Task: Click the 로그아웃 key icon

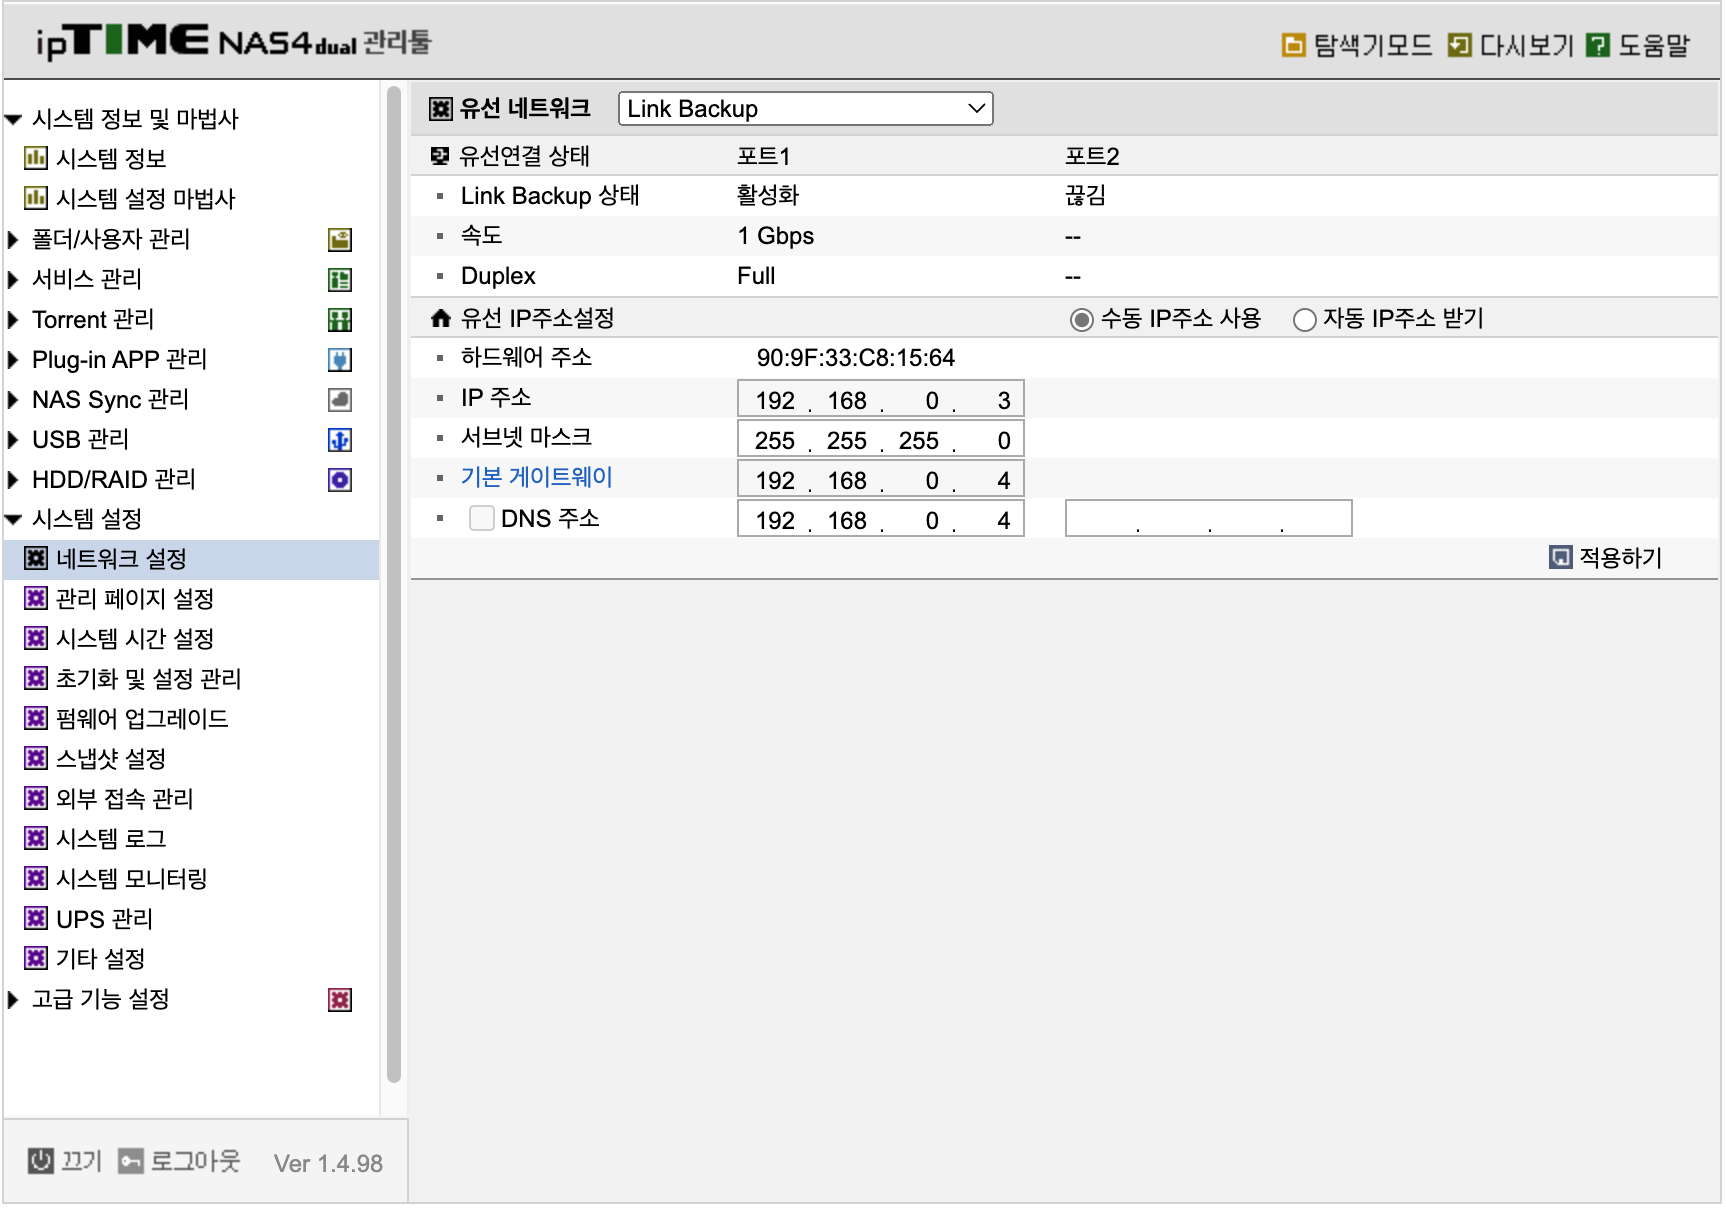Action: click(x=131, y=1161)
